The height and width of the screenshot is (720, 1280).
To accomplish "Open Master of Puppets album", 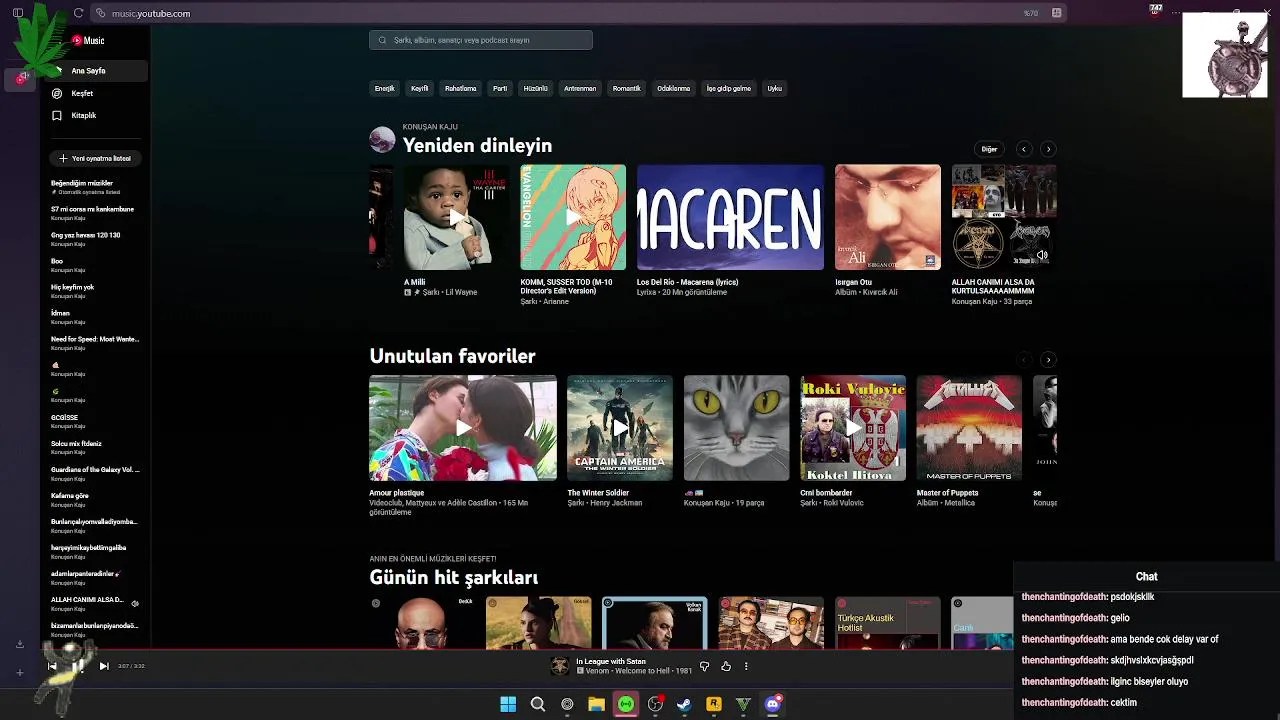I will point(969,428).
